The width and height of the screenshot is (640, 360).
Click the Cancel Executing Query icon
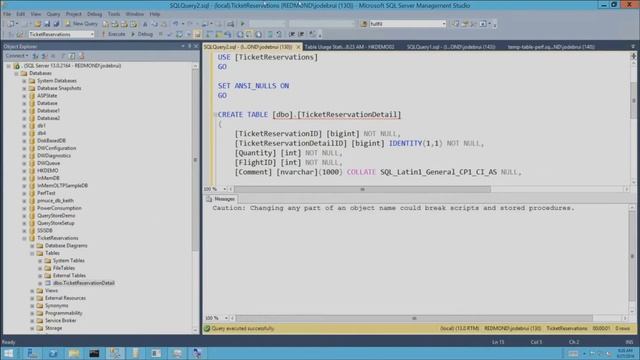click(x=160, y=34)
